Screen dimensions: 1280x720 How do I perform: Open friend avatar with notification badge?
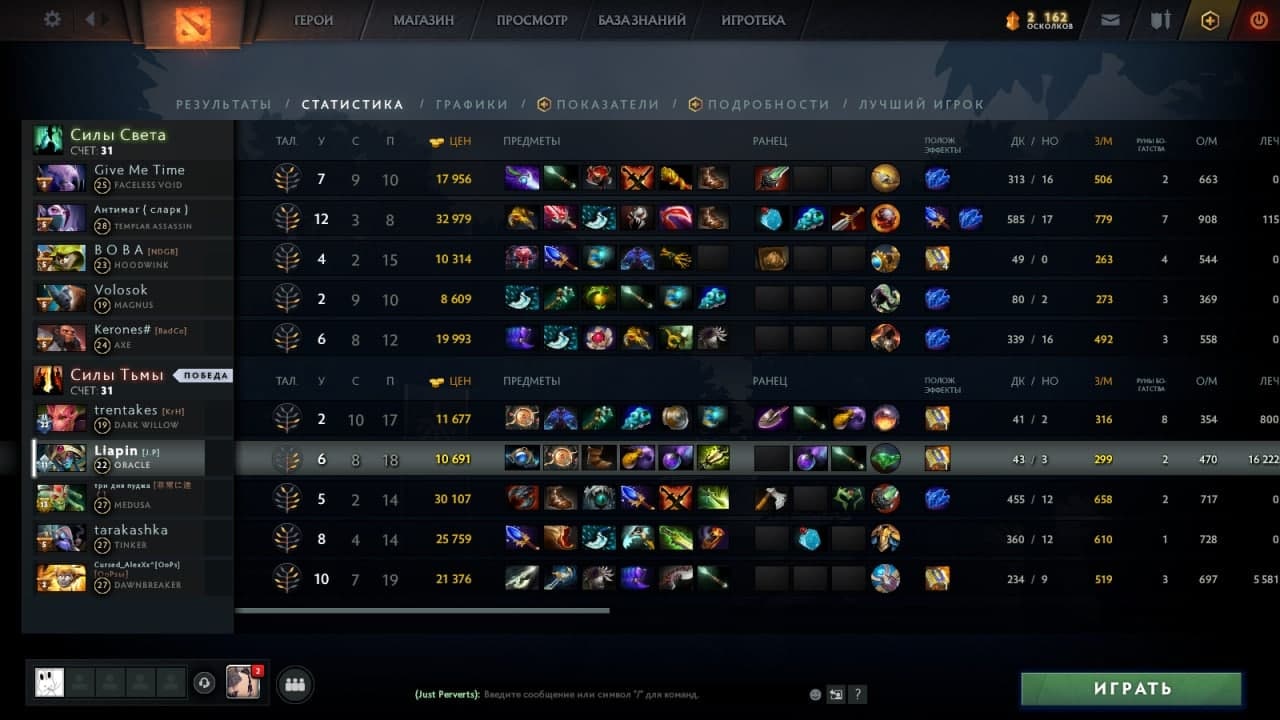(243, 682)
